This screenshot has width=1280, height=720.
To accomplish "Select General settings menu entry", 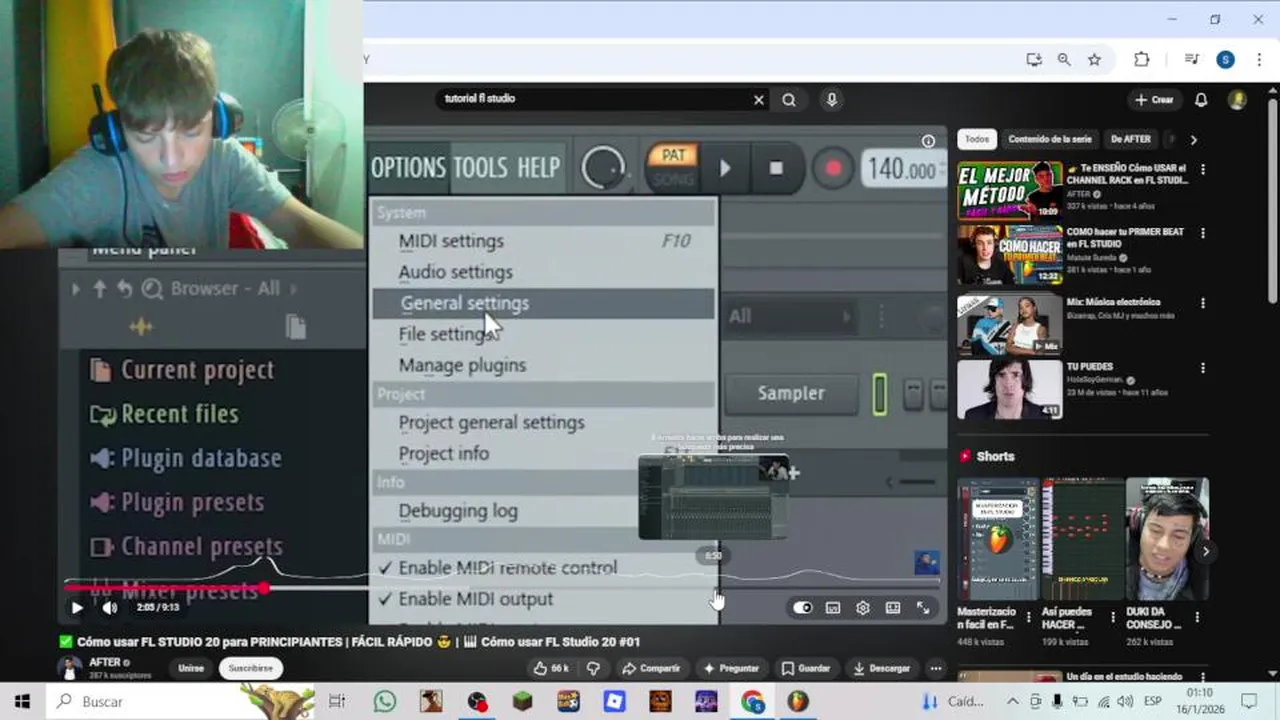I will pos(545,303).
